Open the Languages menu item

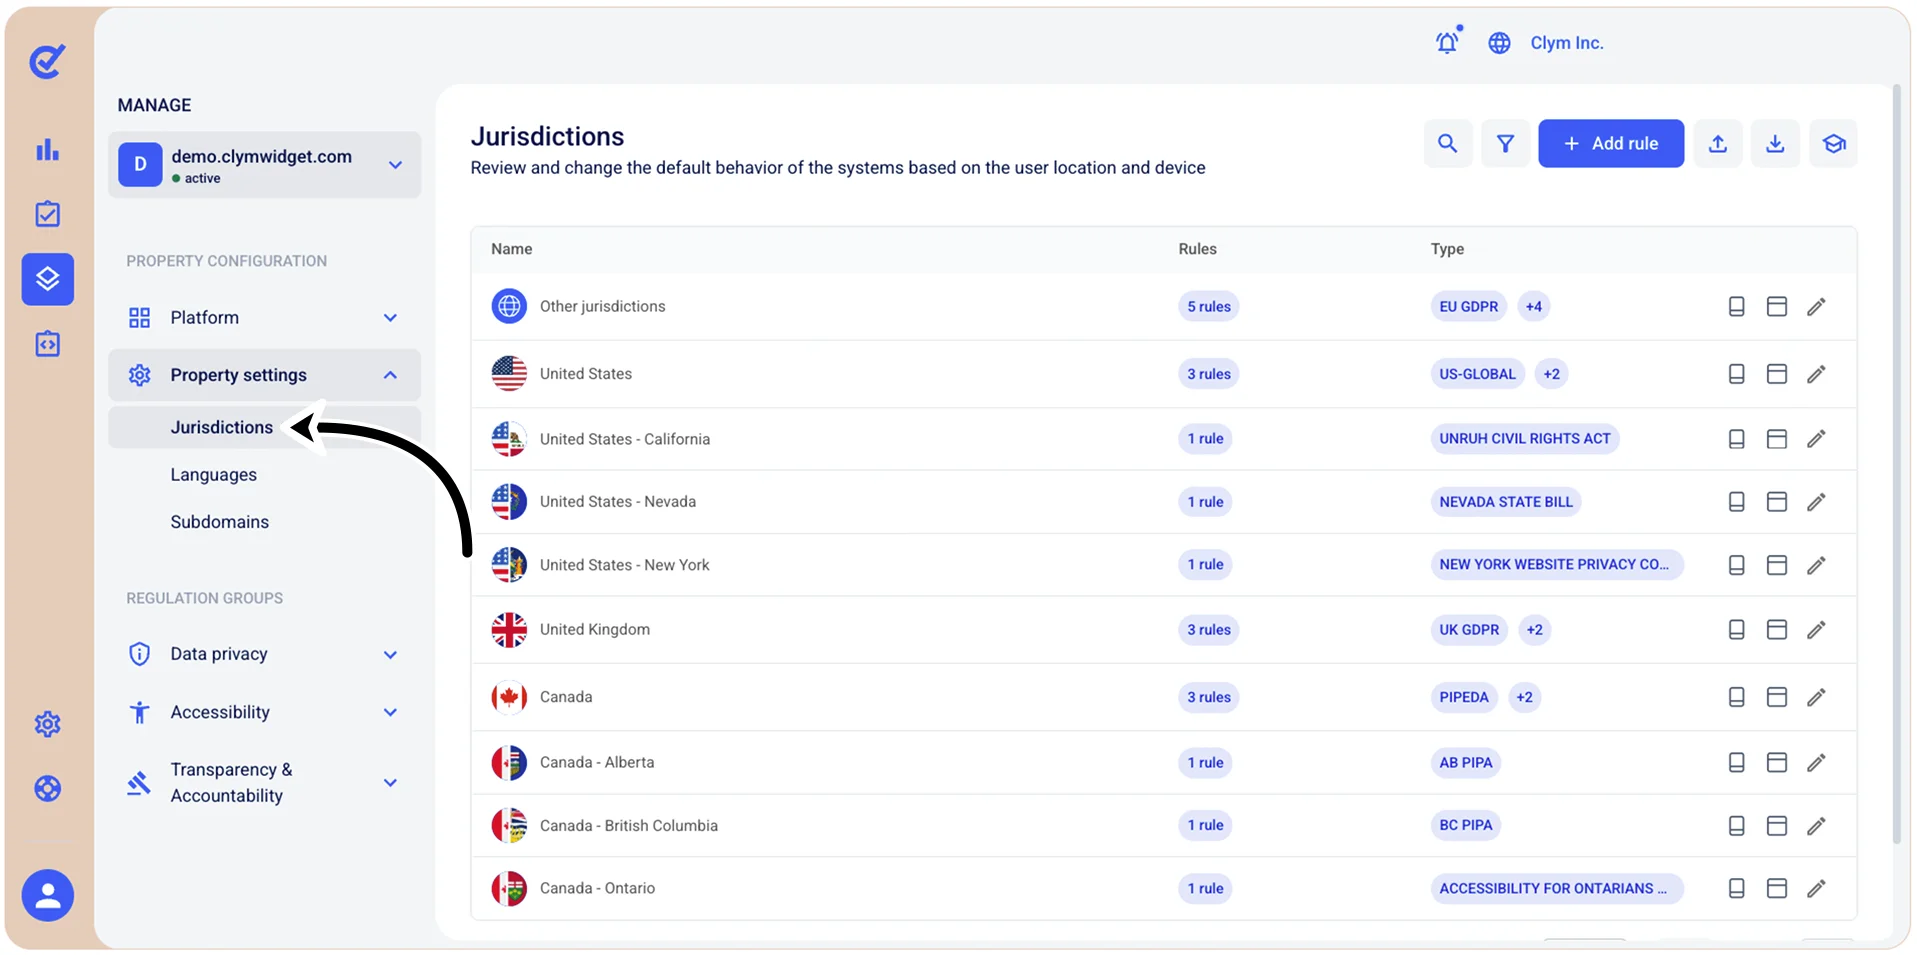pos(213,475)
